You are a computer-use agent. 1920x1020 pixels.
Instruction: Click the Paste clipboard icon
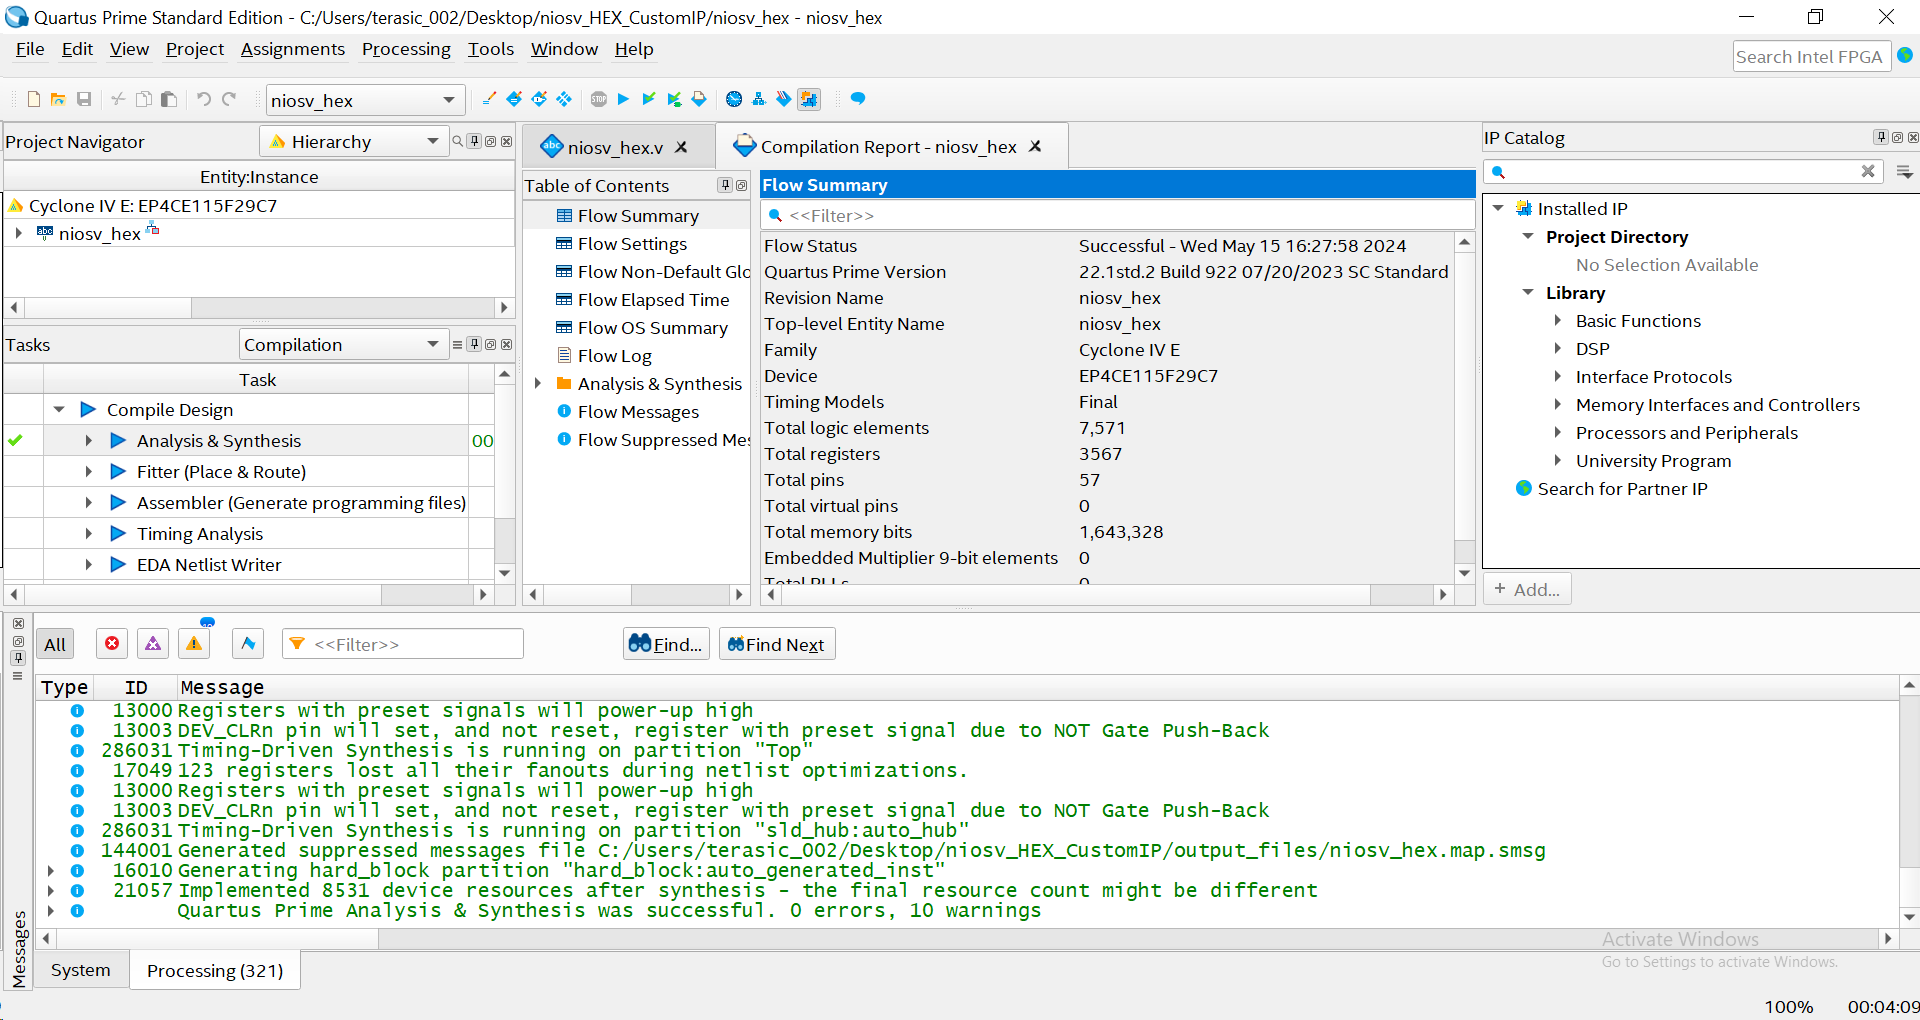pyautogui.click(x=169, y=99)
